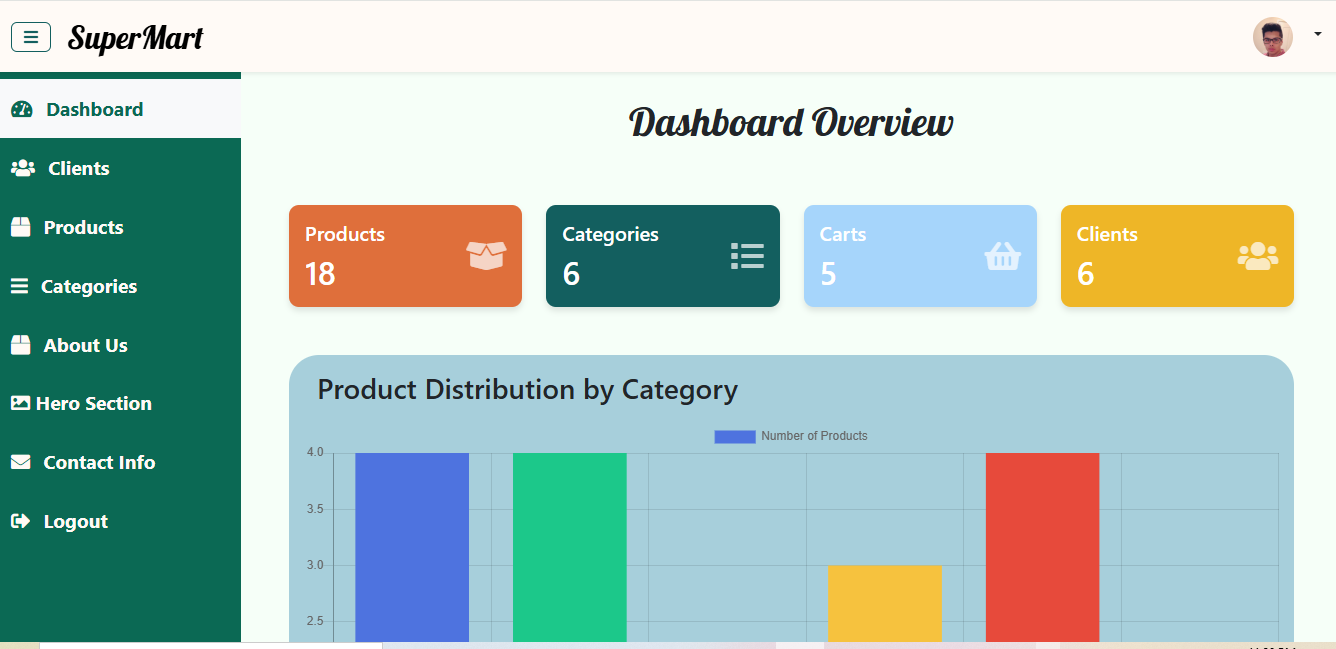Open the yellow Clients summary card
The height and width of the screenshot is (649, 1336).
[x=1177, y=256]
